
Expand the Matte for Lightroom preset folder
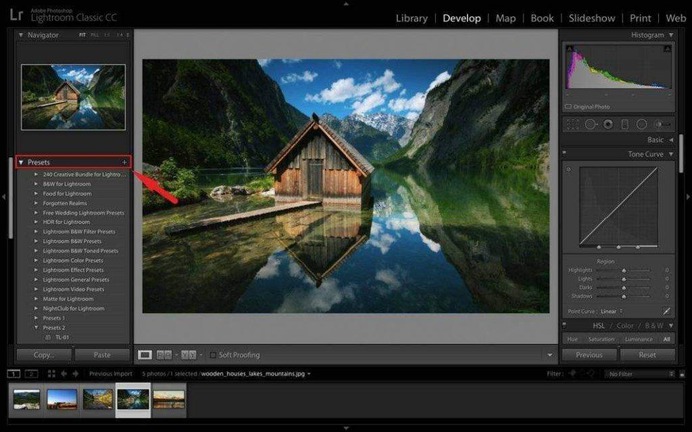pos(36,299)
